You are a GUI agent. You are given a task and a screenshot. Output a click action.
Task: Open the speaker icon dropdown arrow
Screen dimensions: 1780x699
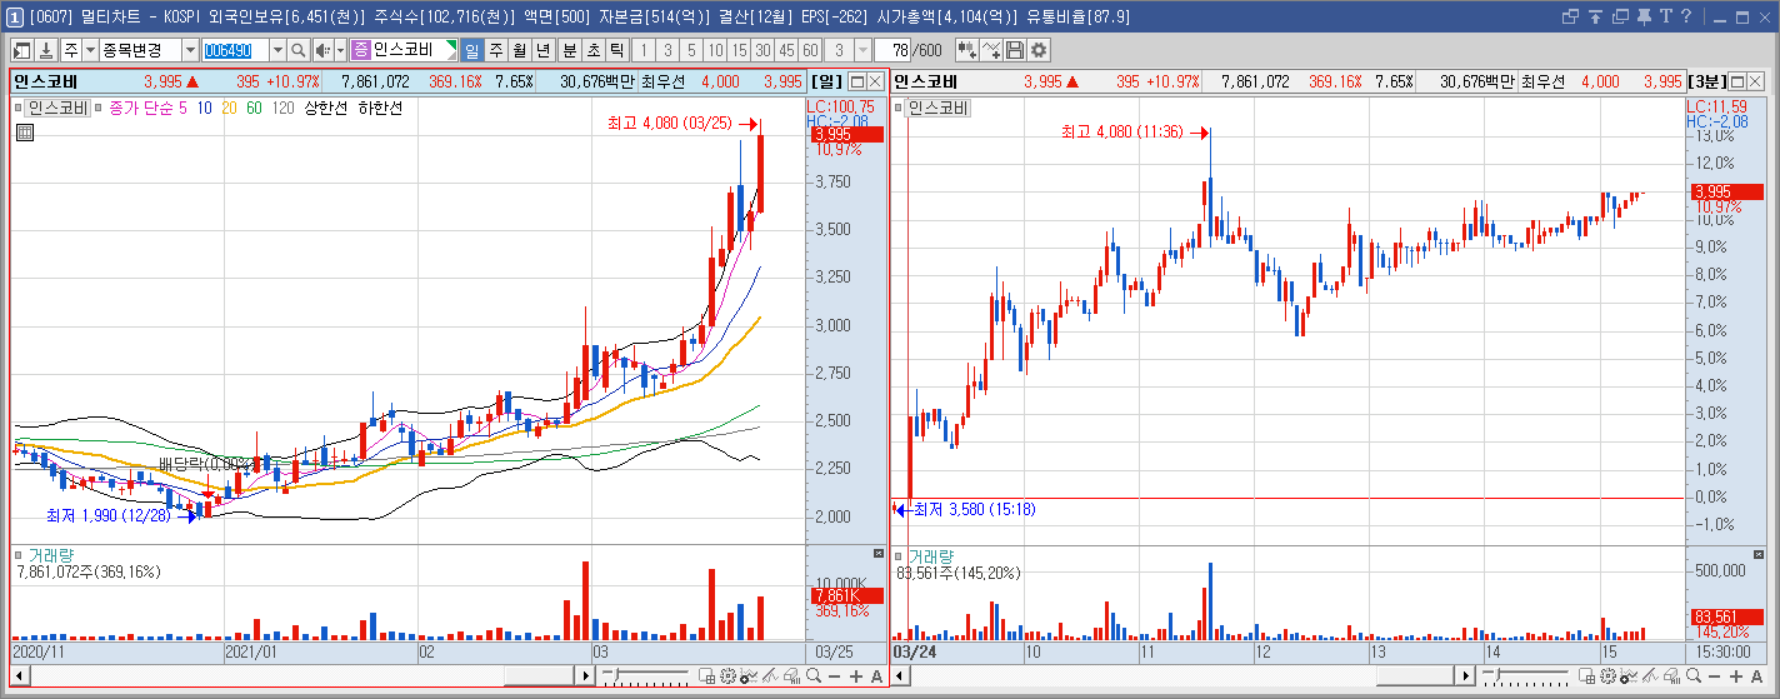[x=340, y=50]
